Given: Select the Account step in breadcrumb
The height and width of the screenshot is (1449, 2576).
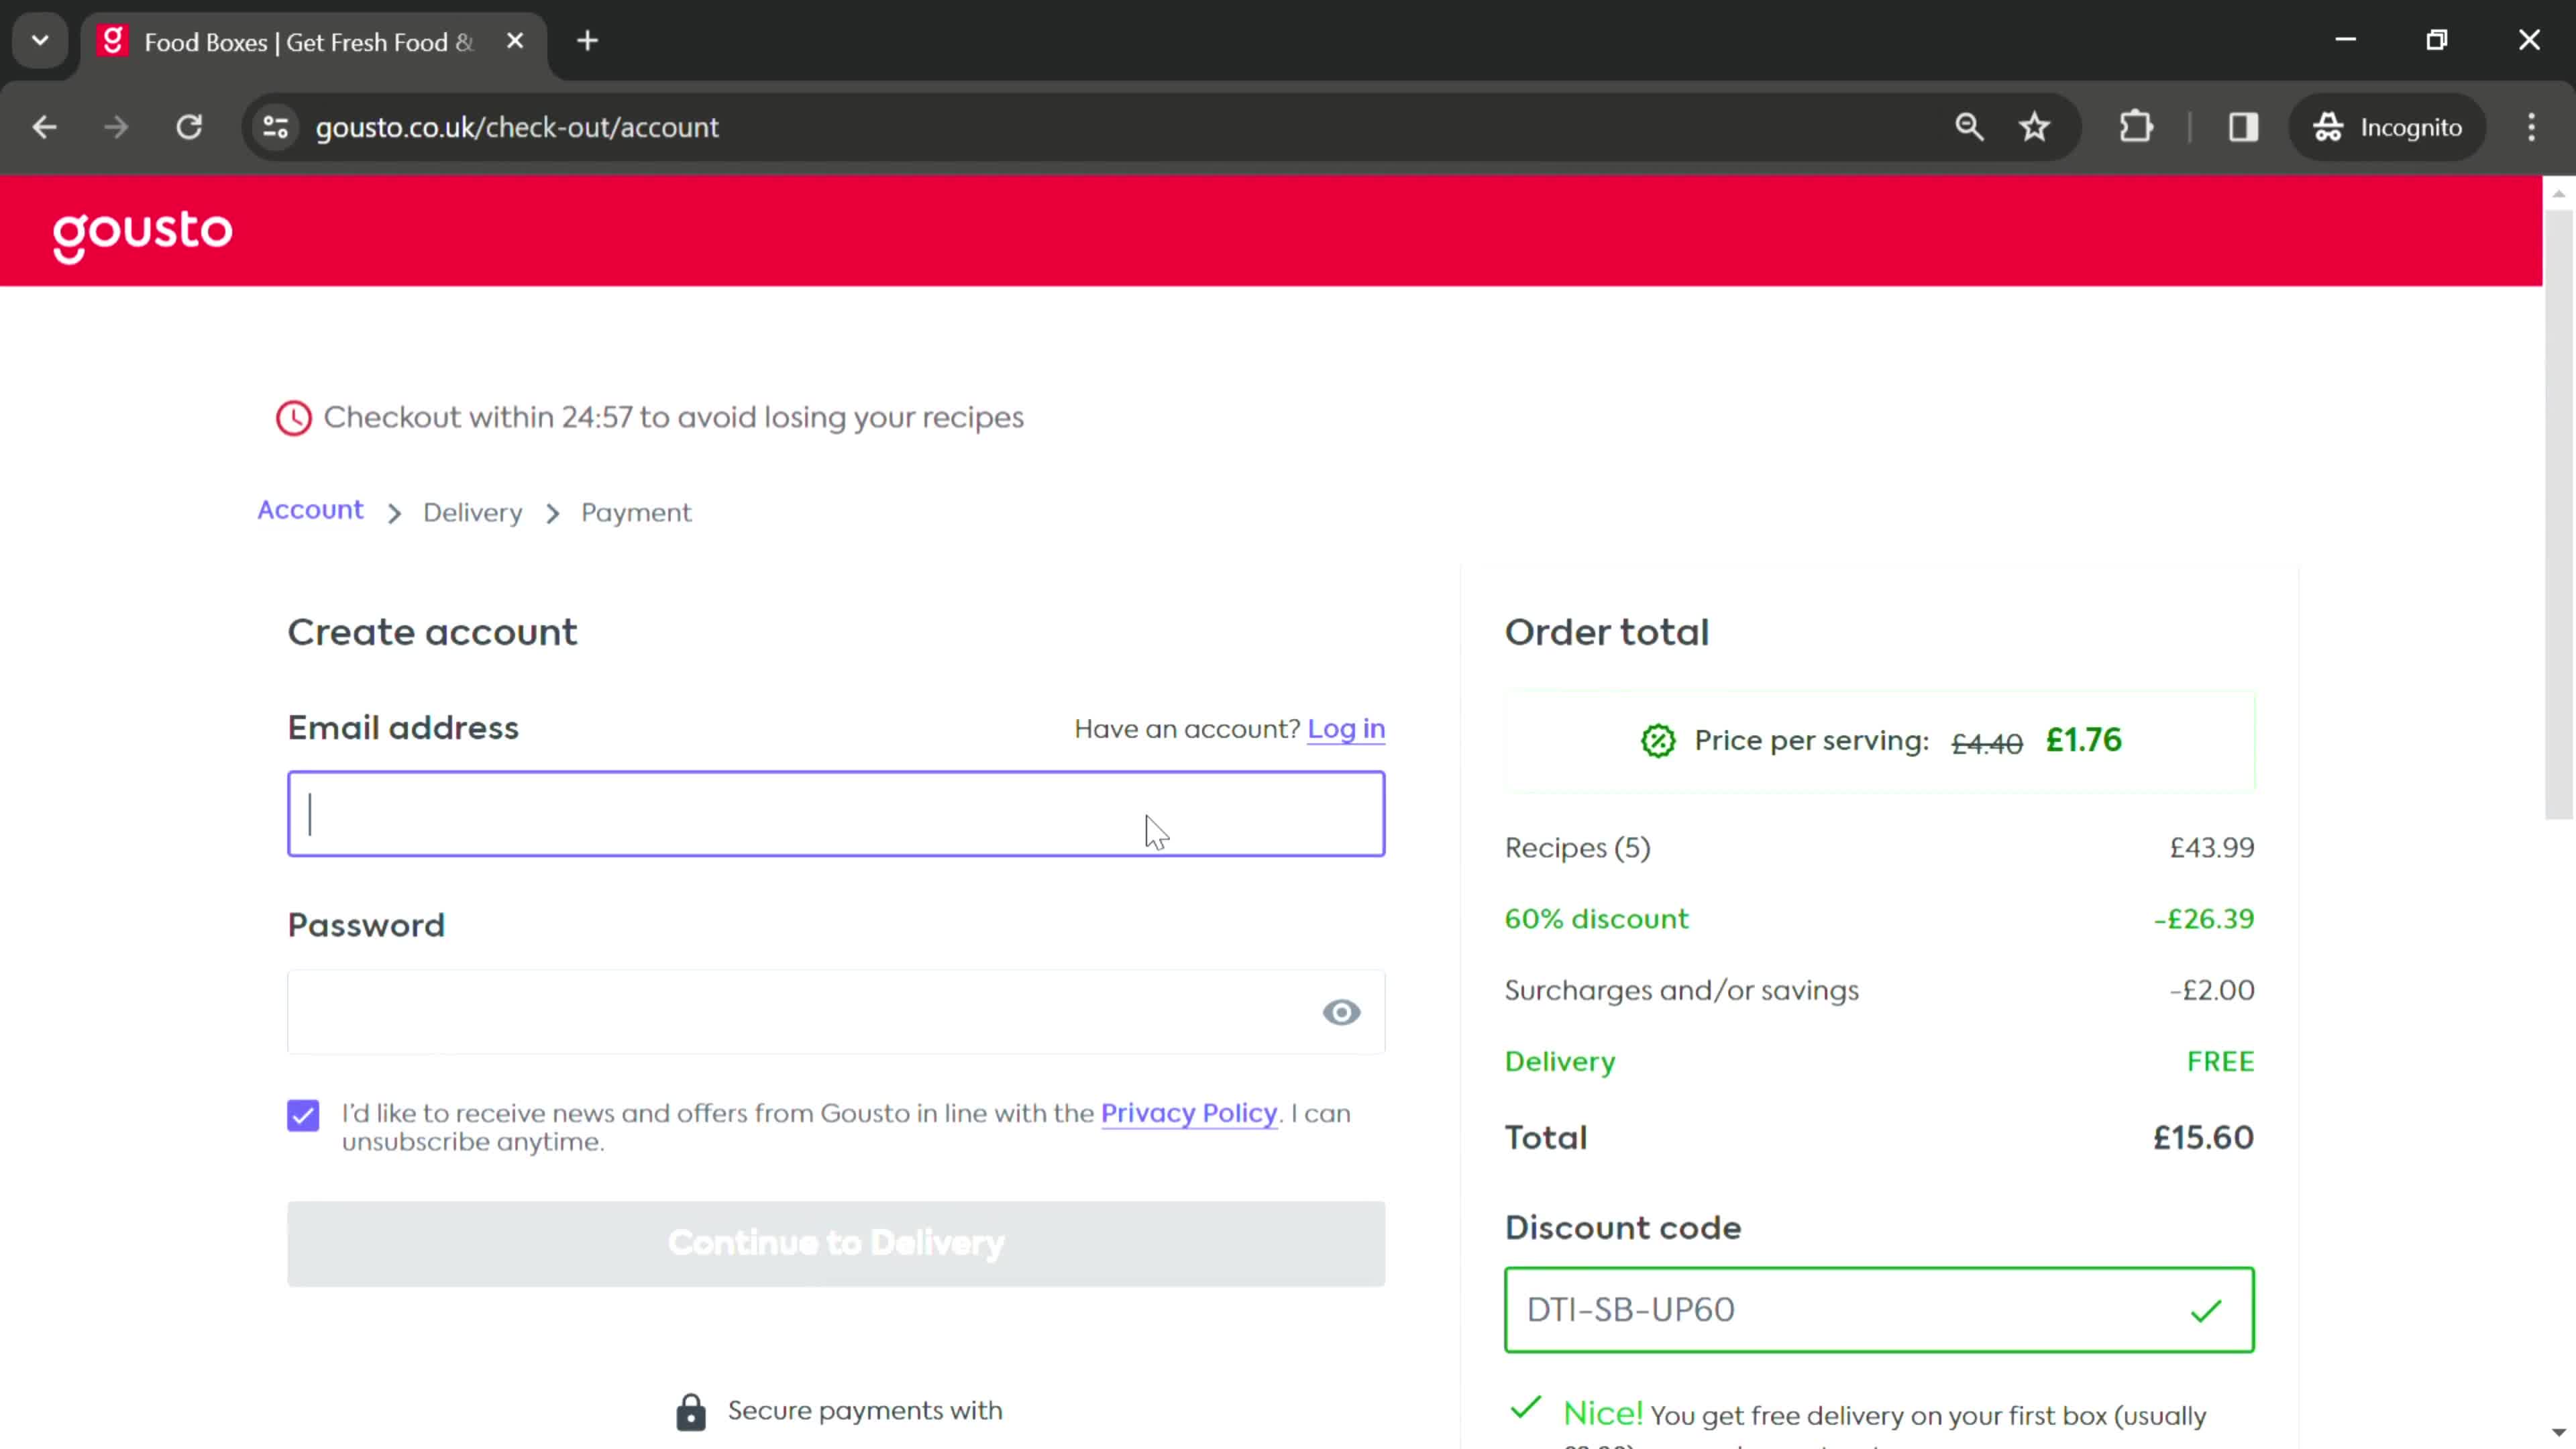Looking at the screenshot, I should (x=310, y=511).
